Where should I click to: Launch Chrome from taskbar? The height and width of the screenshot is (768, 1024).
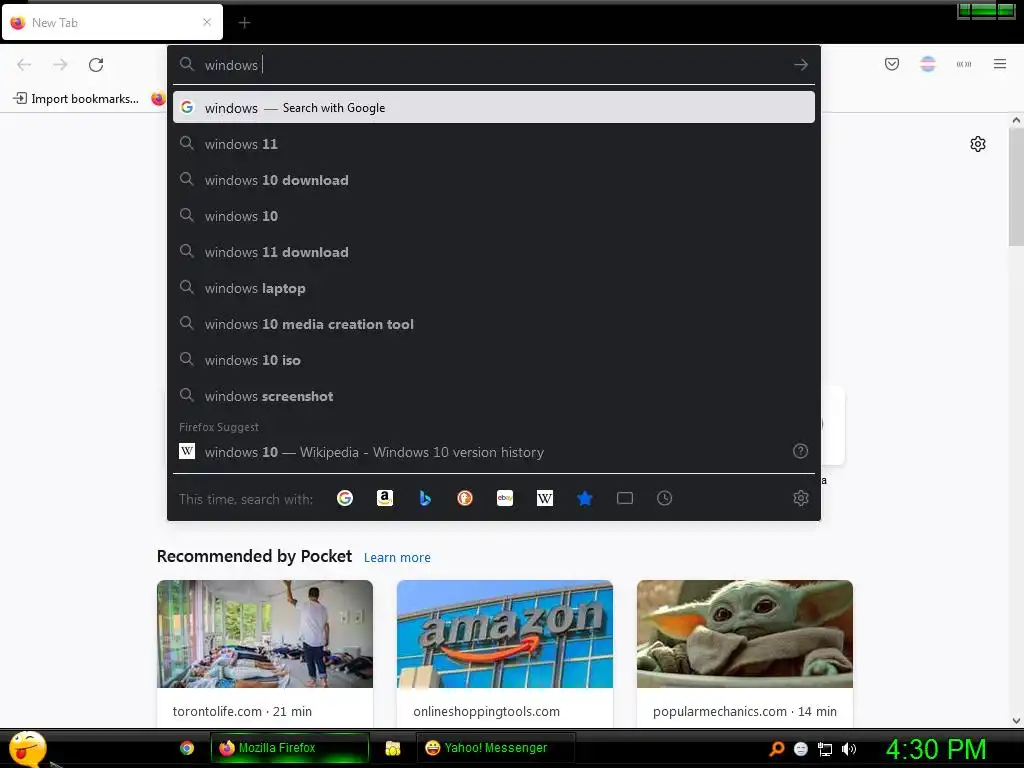point(187,748)
